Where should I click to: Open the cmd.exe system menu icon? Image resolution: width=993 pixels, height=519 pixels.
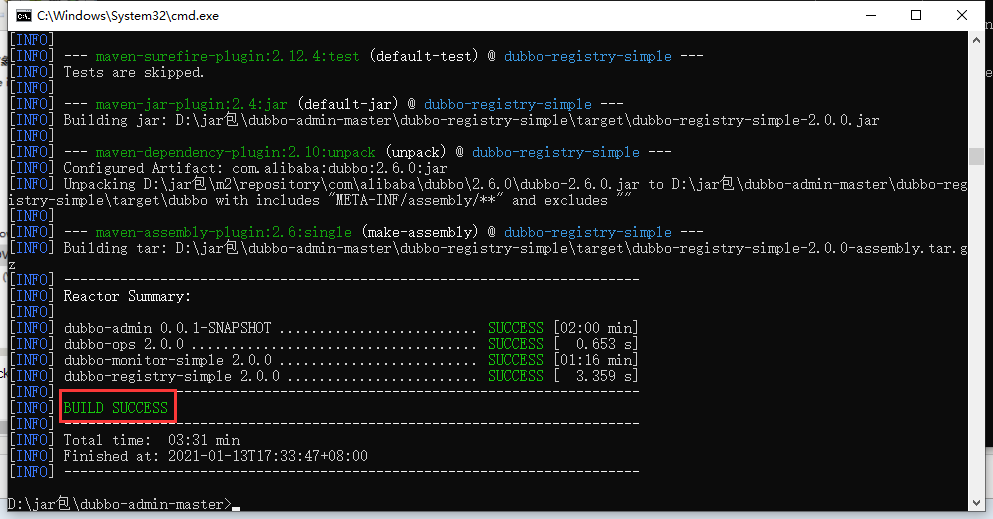coord(23,16)
